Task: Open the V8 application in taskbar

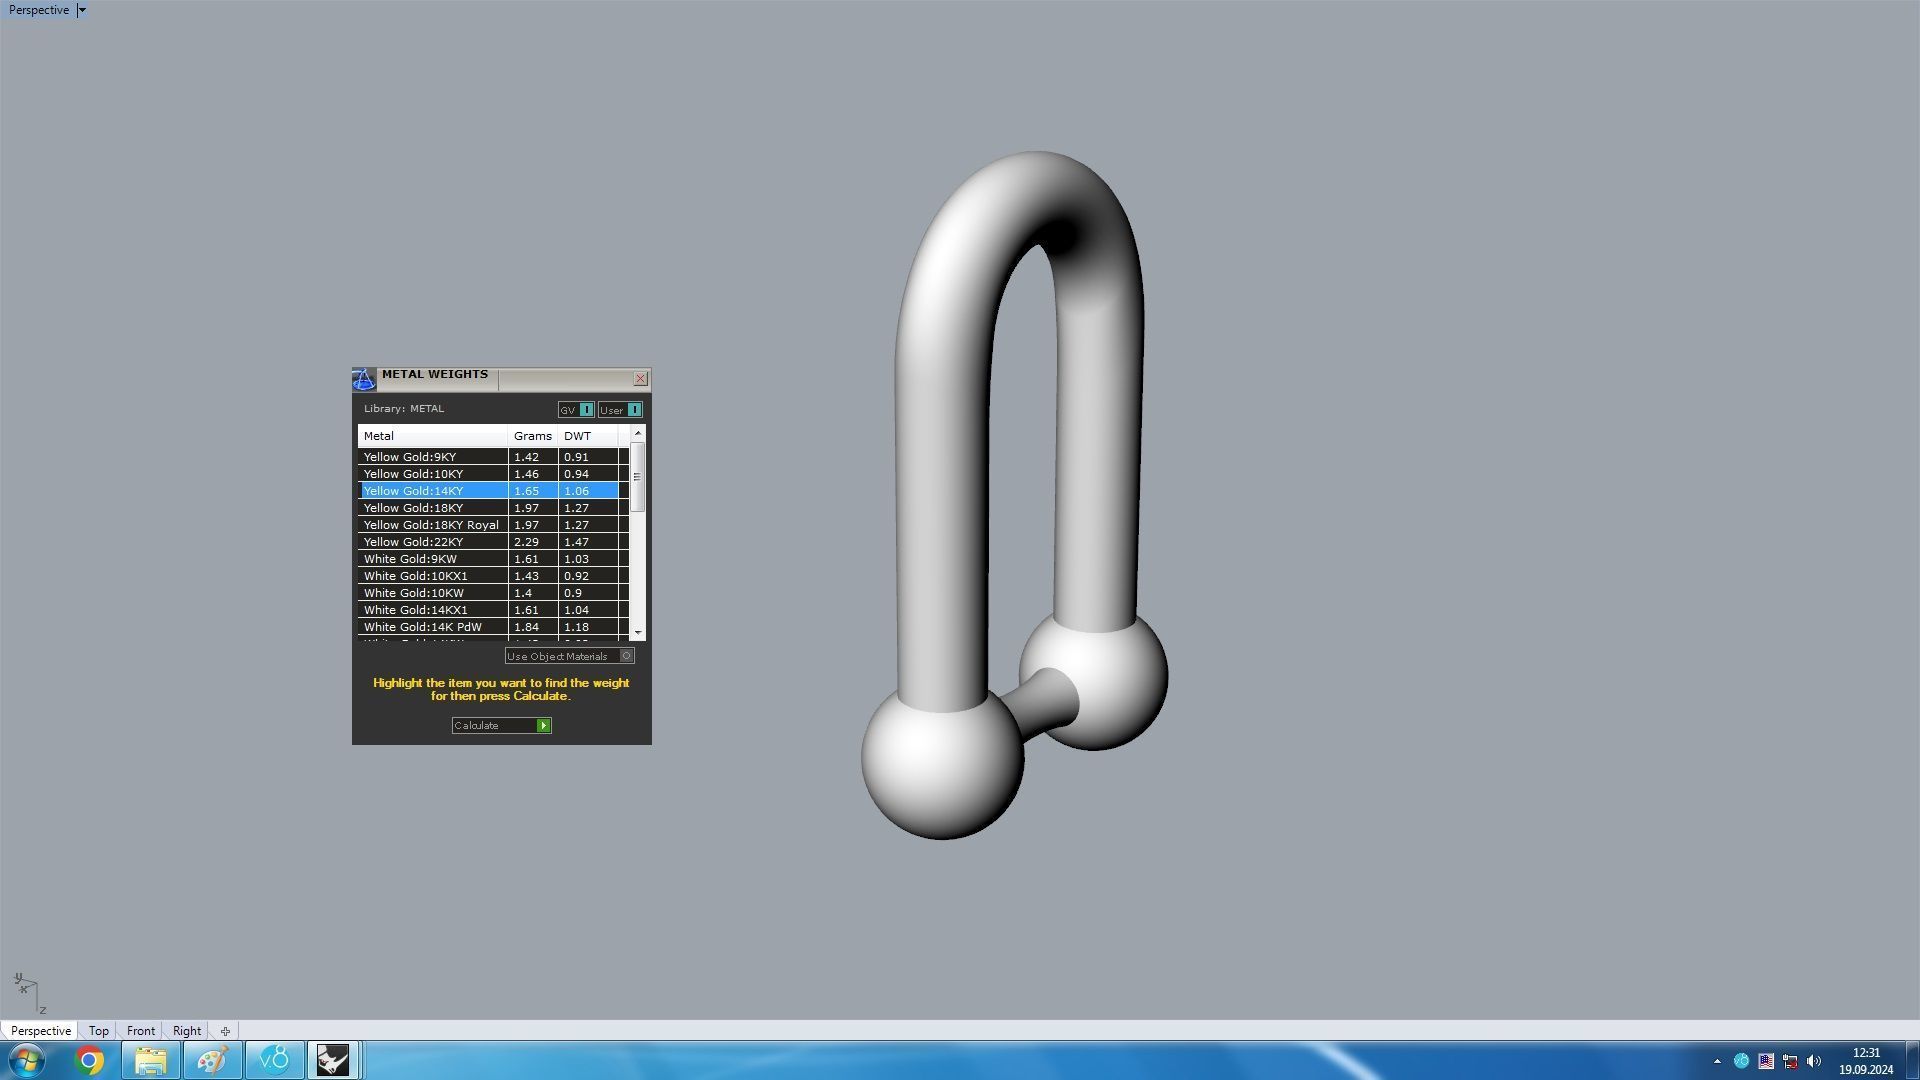Action: [x=274, y=1060]
